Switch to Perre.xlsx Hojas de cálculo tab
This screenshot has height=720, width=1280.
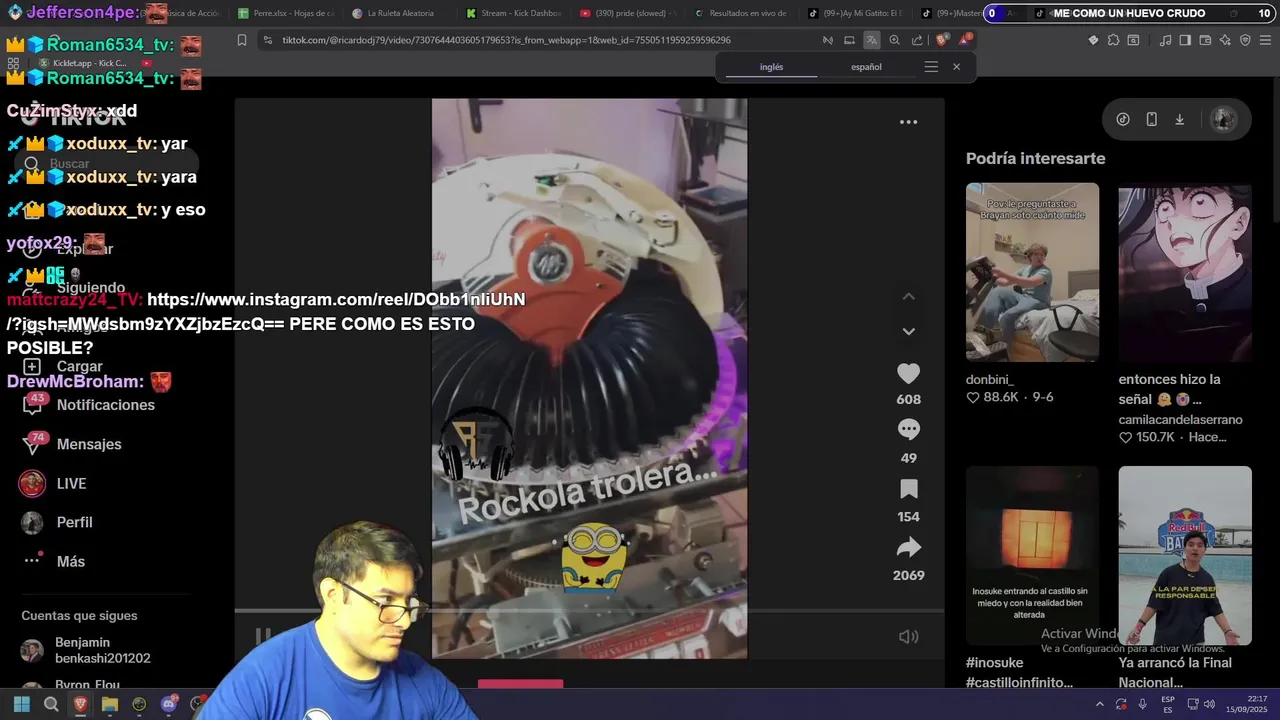tap(285, 13)
